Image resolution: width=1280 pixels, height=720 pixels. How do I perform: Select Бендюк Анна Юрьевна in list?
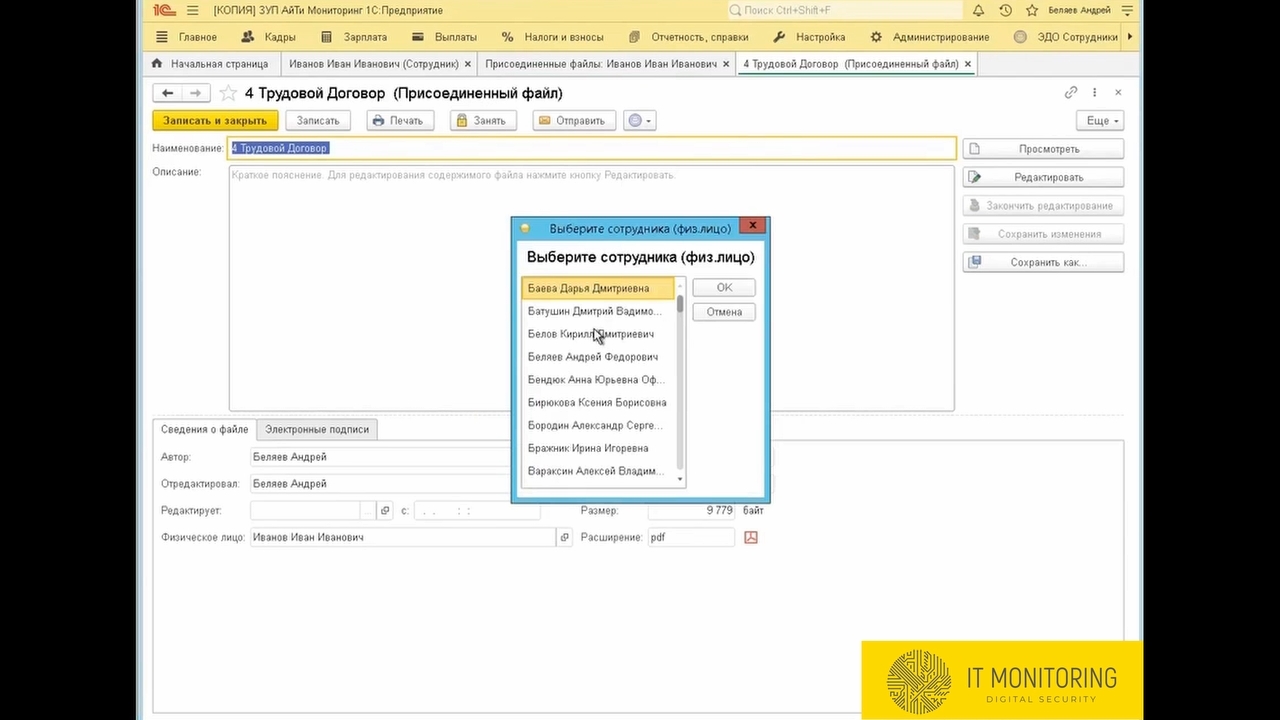[x=598, y=380]
